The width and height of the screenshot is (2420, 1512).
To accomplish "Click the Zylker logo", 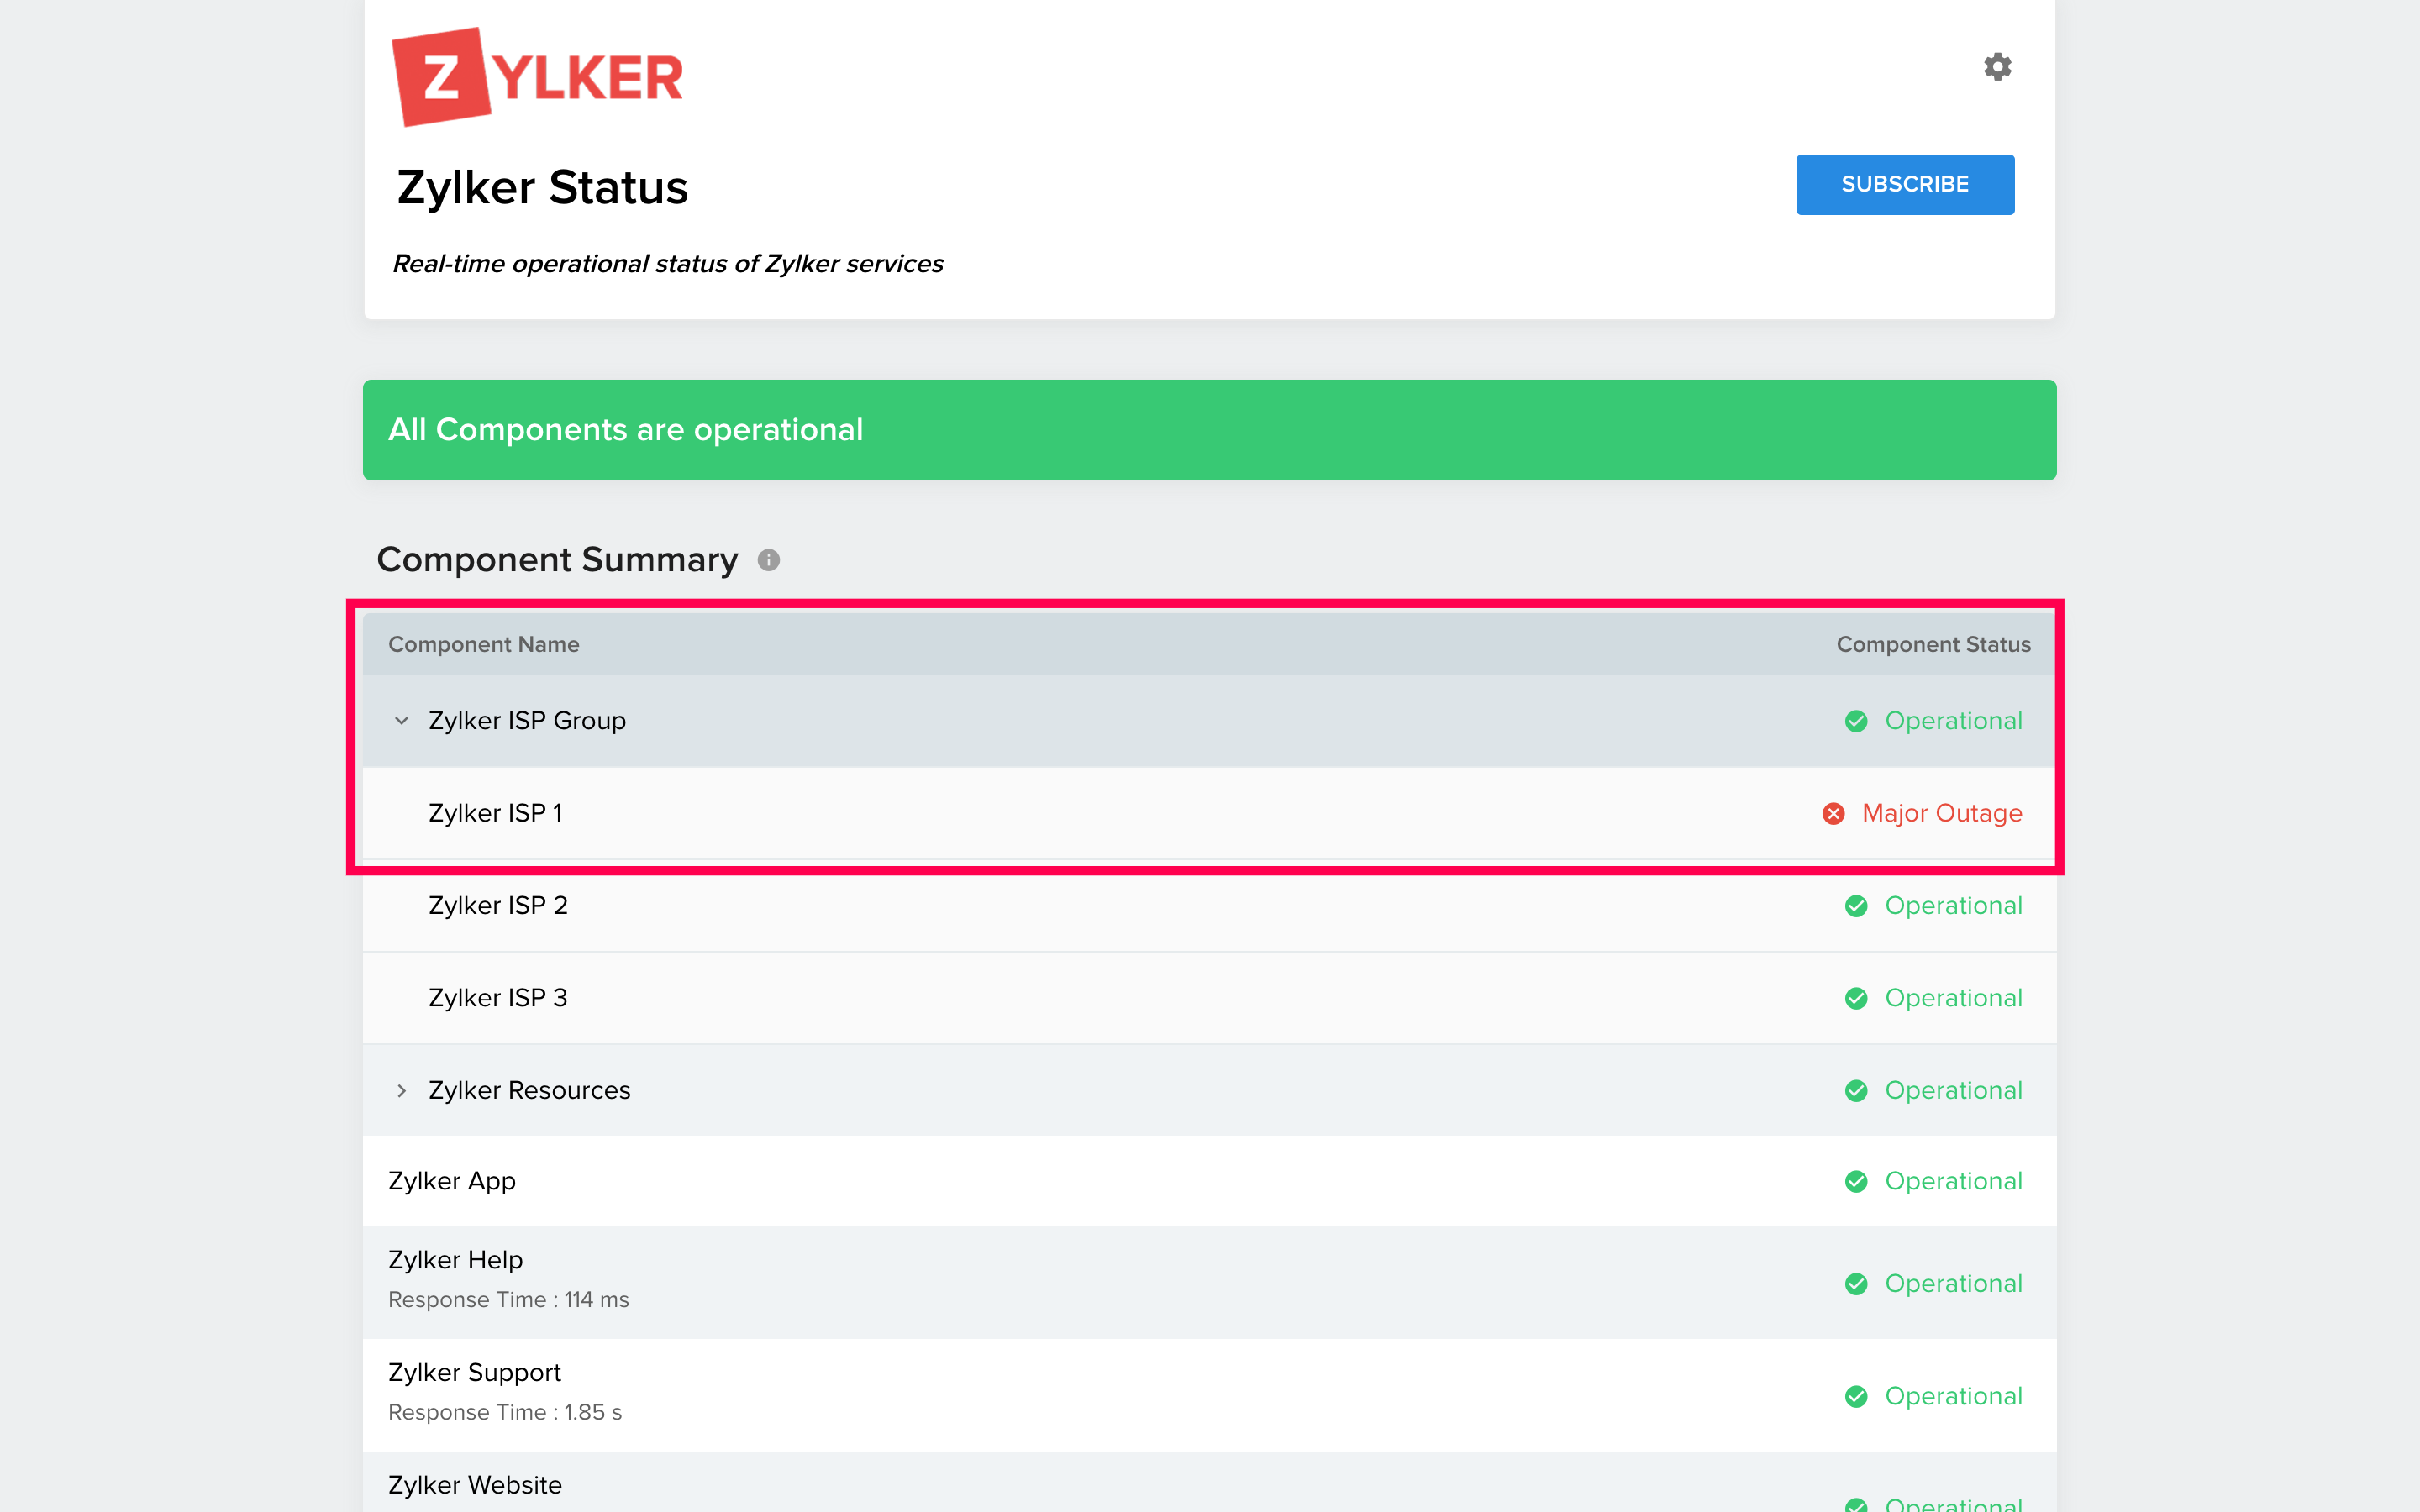I will 537,77.
